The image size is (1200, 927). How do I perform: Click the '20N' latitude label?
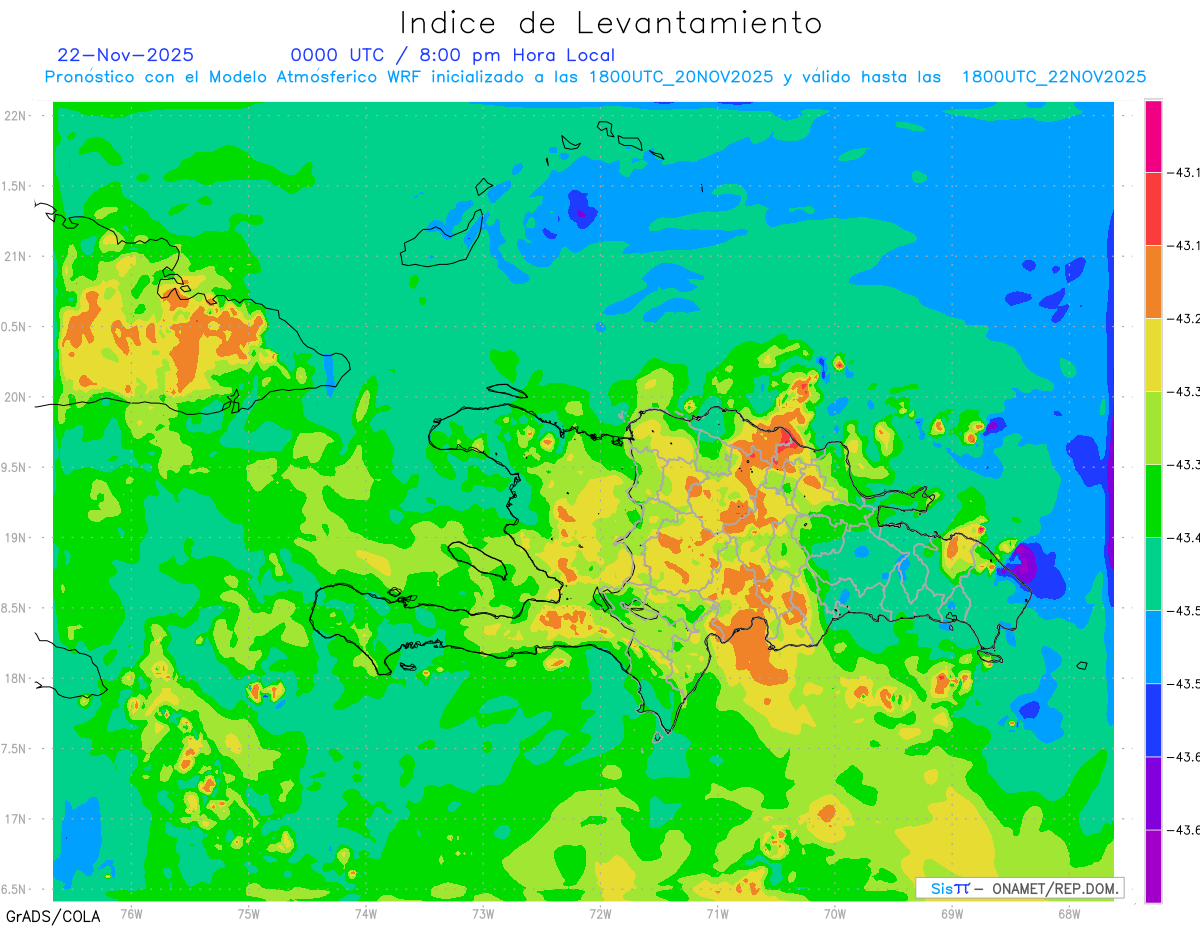[x=17, y=397]
